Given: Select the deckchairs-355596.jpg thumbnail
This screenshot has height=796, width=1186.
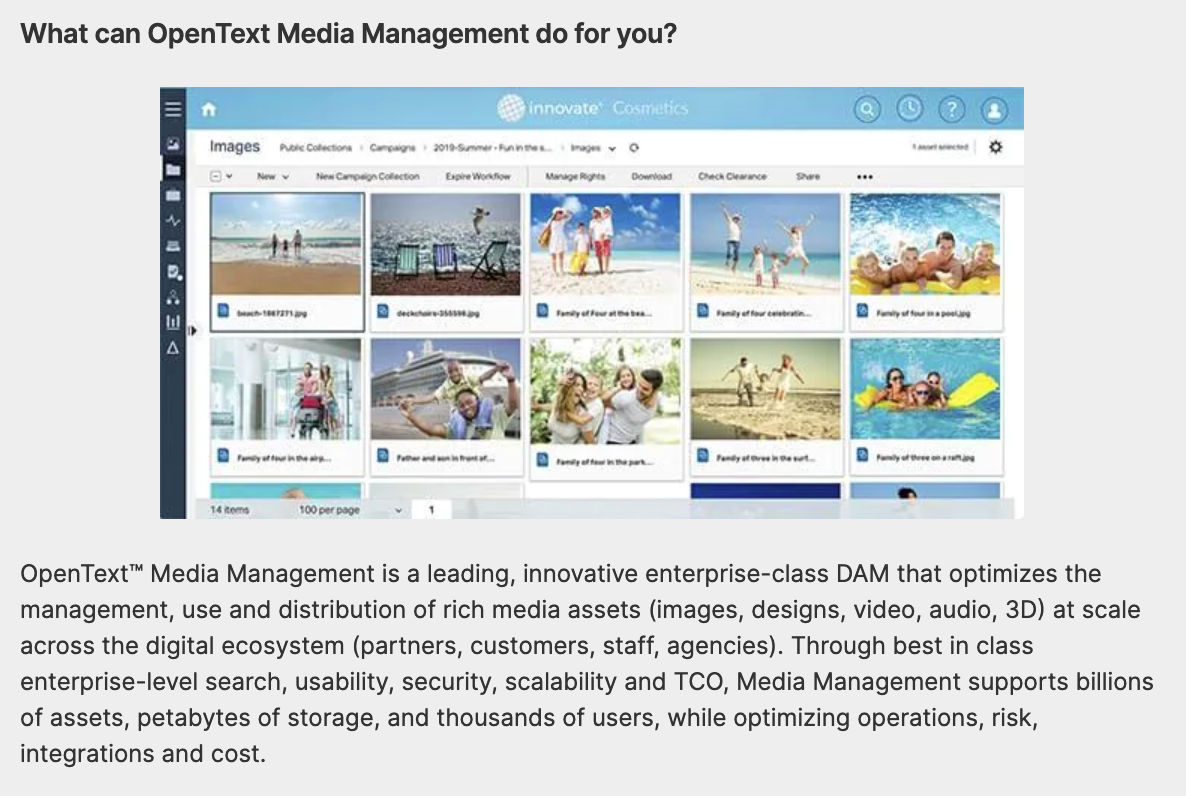Looking at the screenshot, I should tap(446, 245).
